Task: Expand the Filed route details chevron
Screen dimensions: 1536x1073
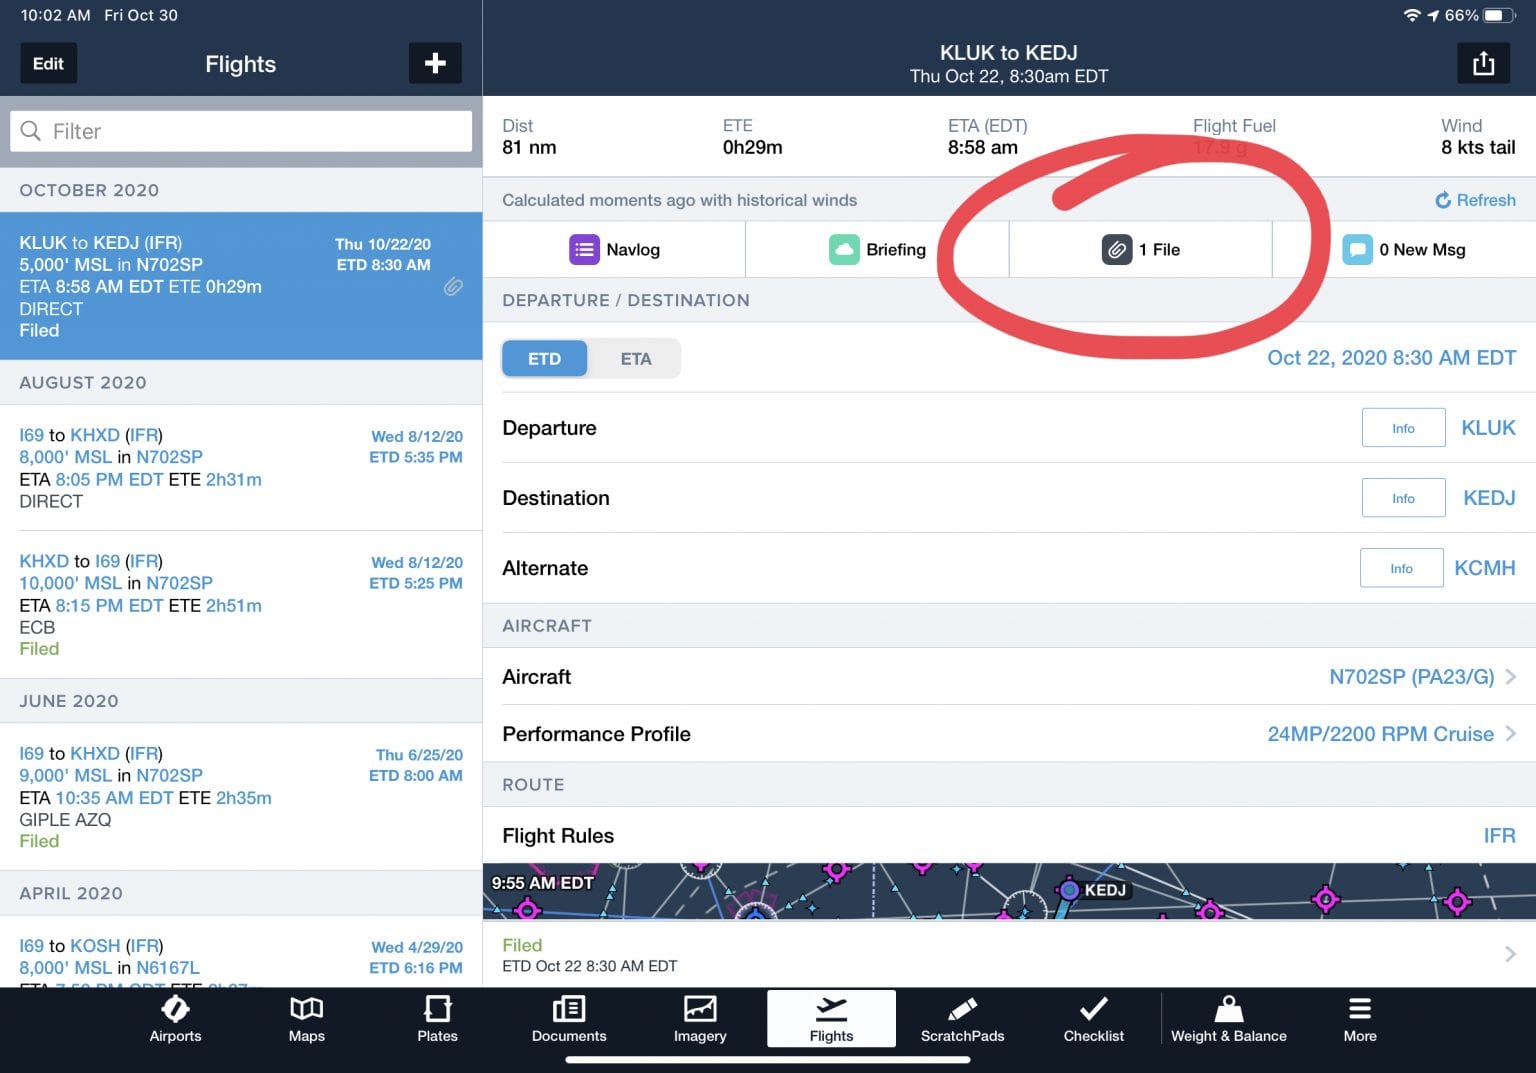Action: [x=1509, y=954]
